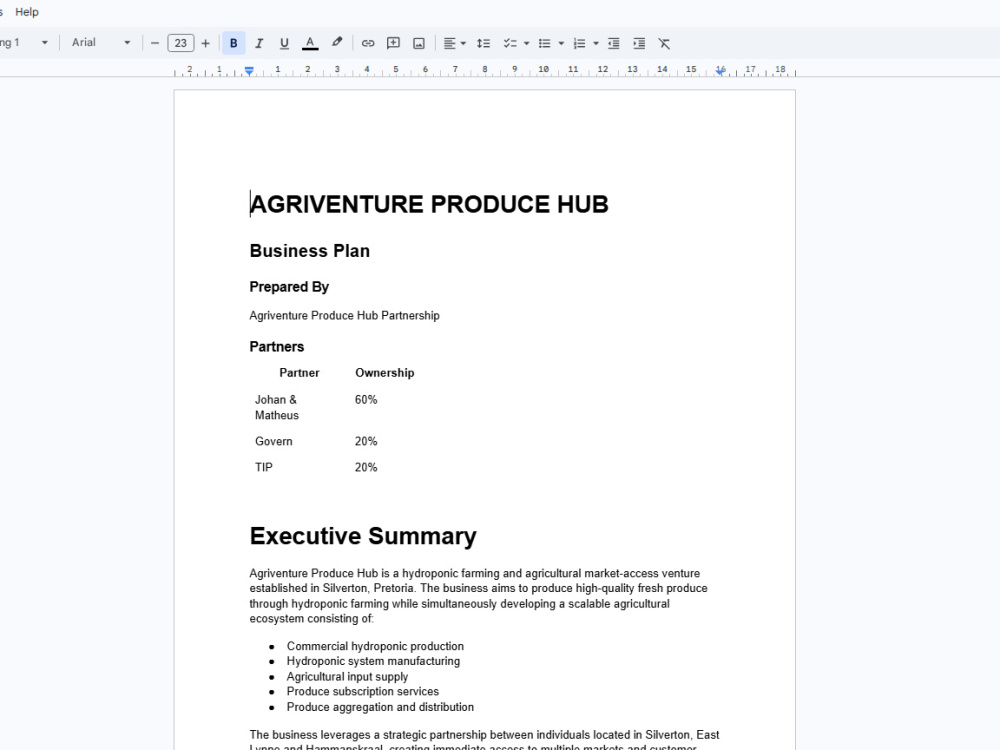The width and height of the screenshot is (1000, 750).
Task: Apply numbered list
Action: pos(579,43)
